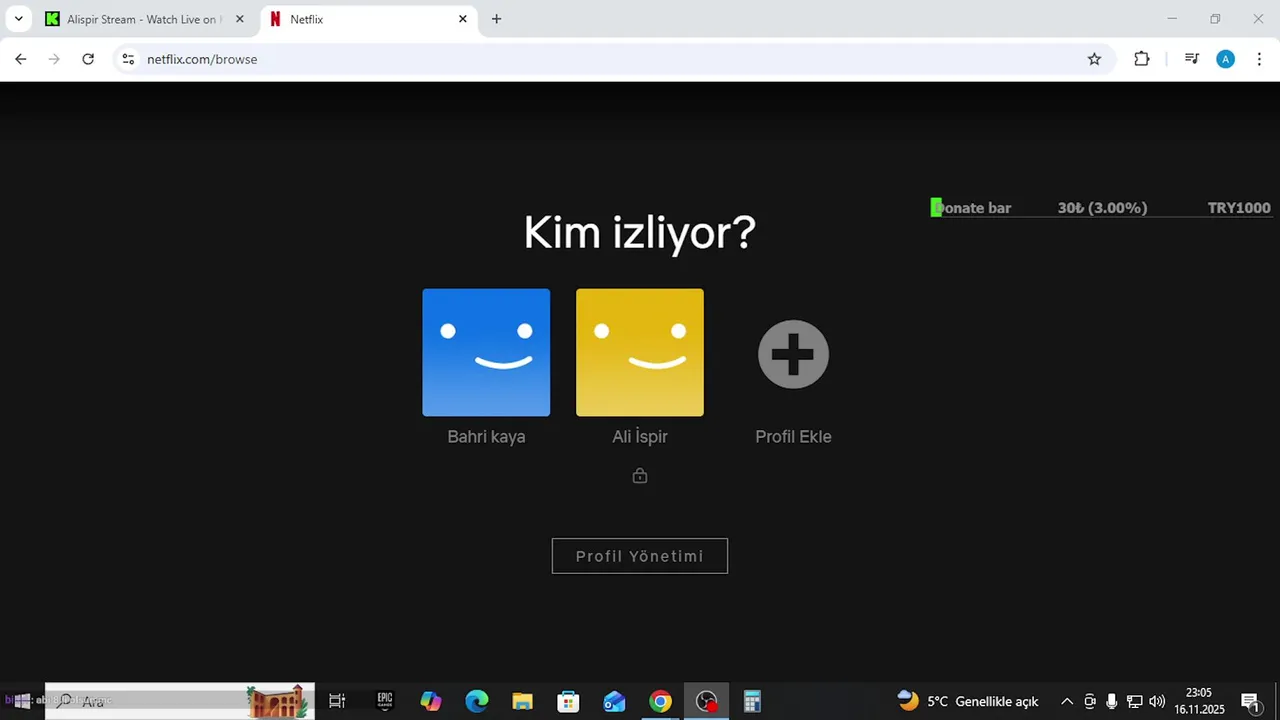This screenshot has height=720, width=1280.
Task: Select the Ali İspir yellow profile avatar
Action: click(640, 352)
